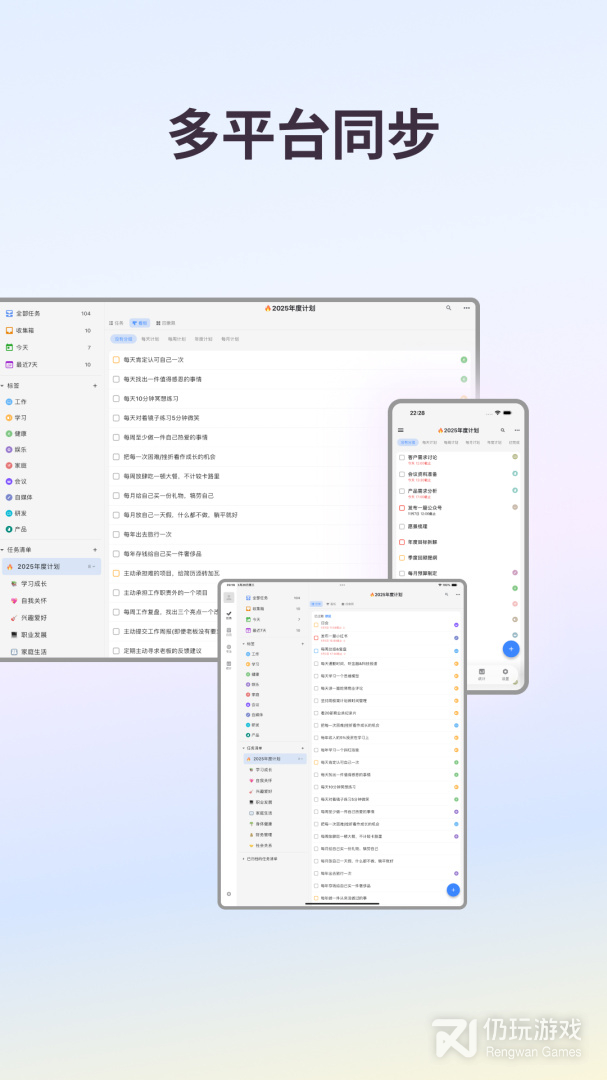Screen dimensions: 607x1080
Task: Collapse the 标签 section in desktop sidebar
Action: click(x=3, y=385)
